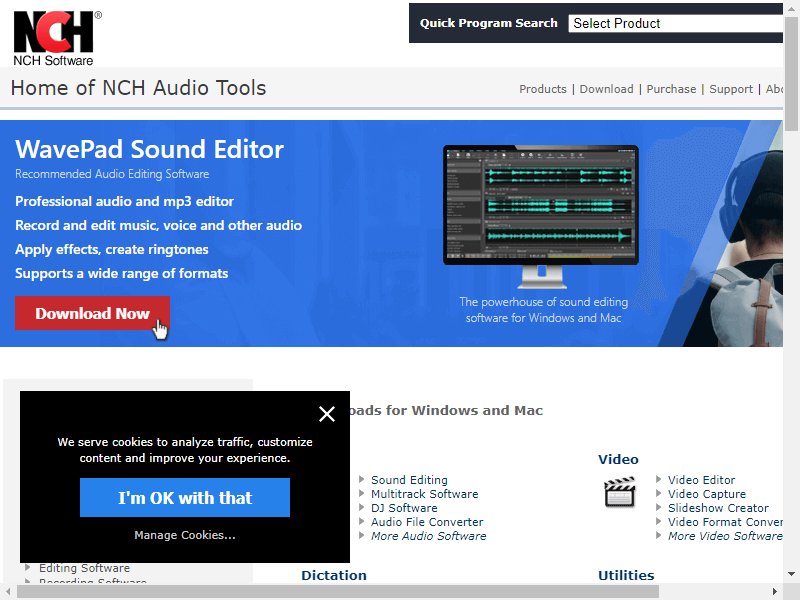Go to the Purchase page

point(671,89)
